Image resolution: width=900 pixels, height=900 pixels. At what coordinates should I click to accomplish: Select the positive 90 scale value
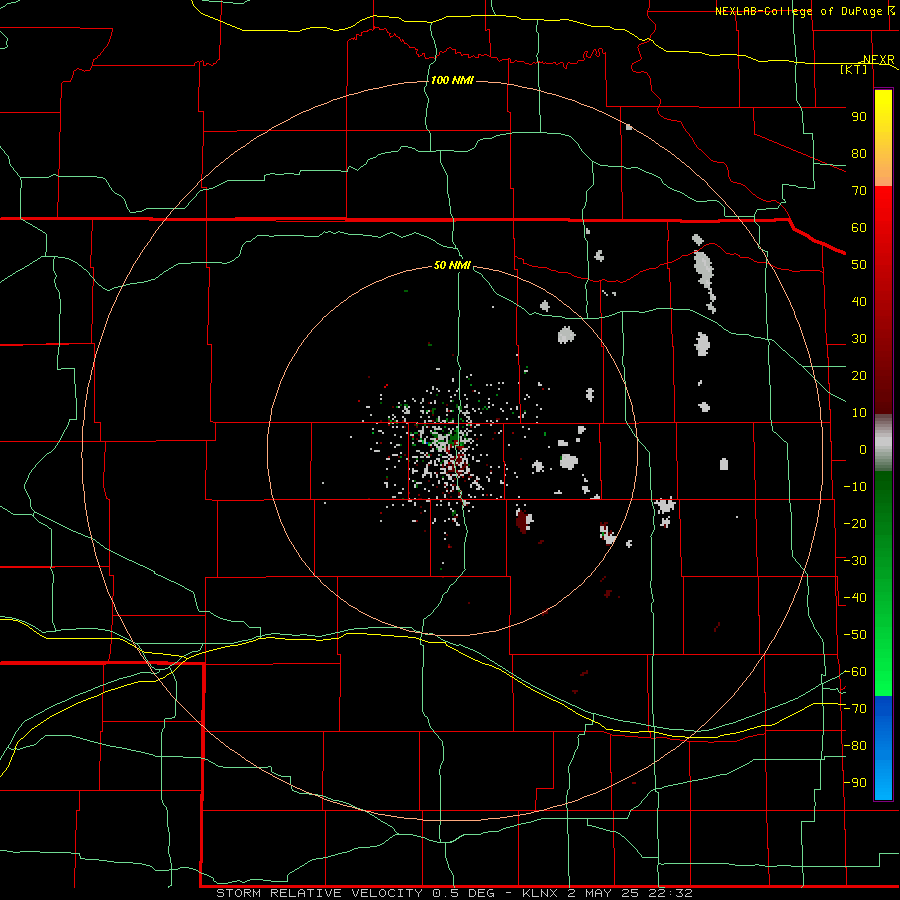[x=859, y=117]
